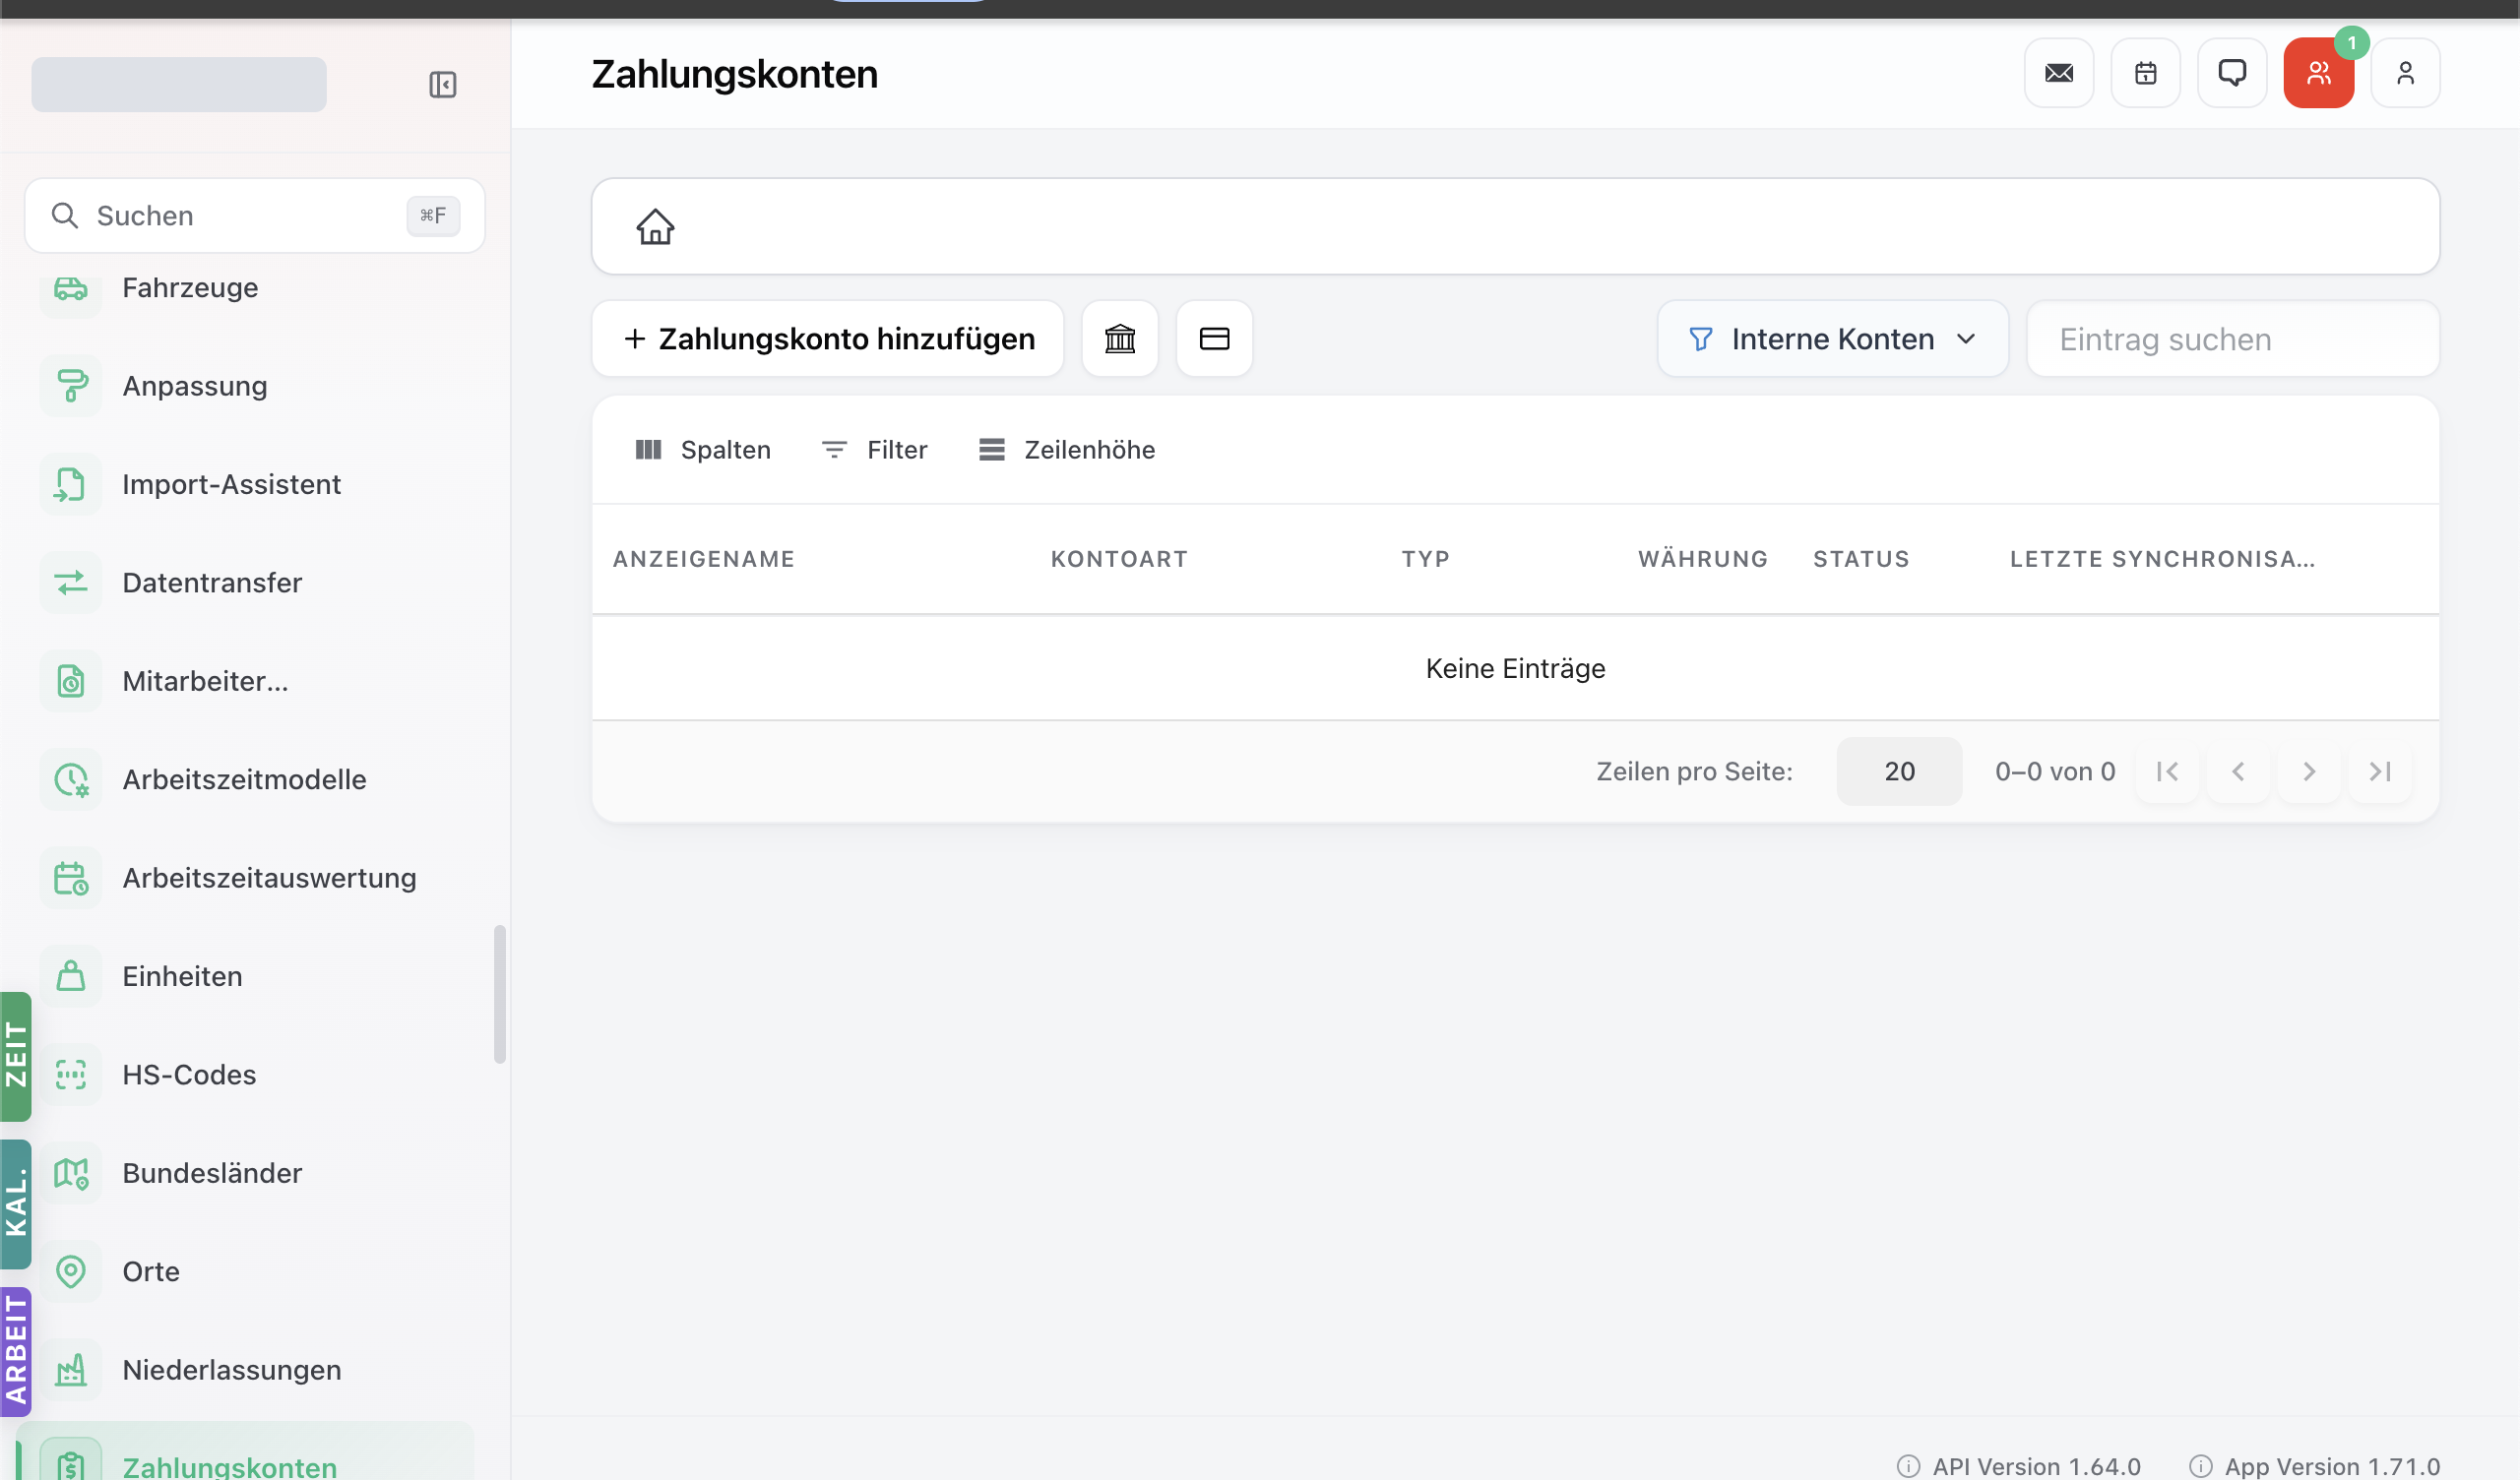
Task: Click the Orte location pin icon
Action: [x=71, y=1271]
